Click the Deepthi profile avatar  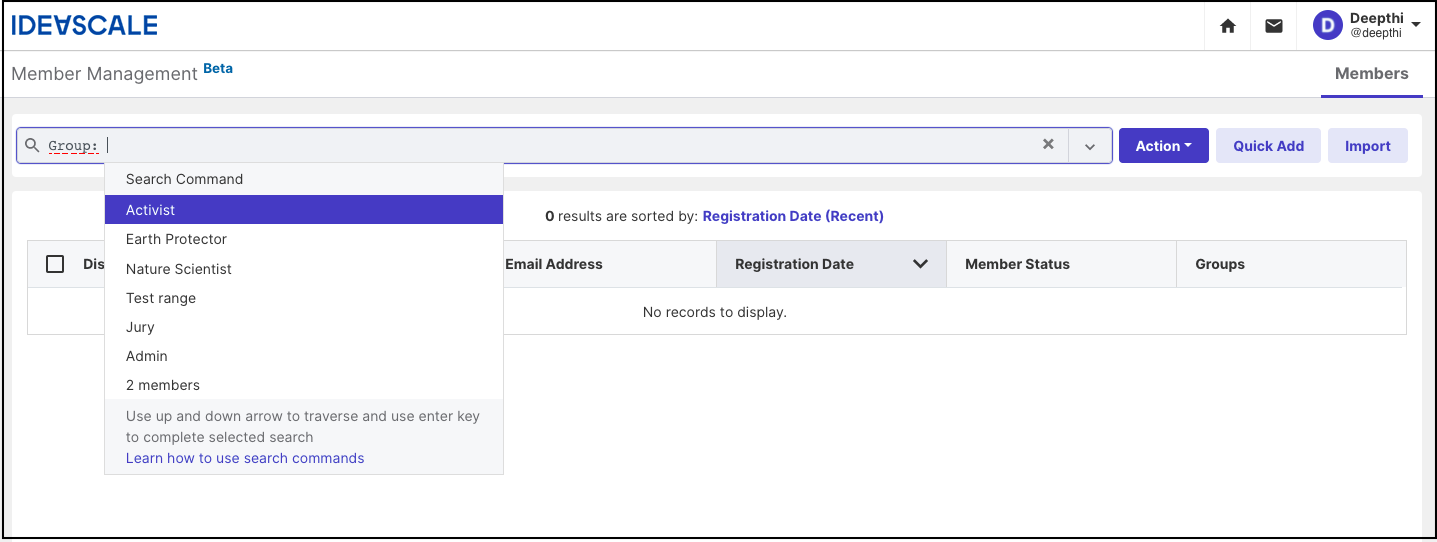(1327, 26)
